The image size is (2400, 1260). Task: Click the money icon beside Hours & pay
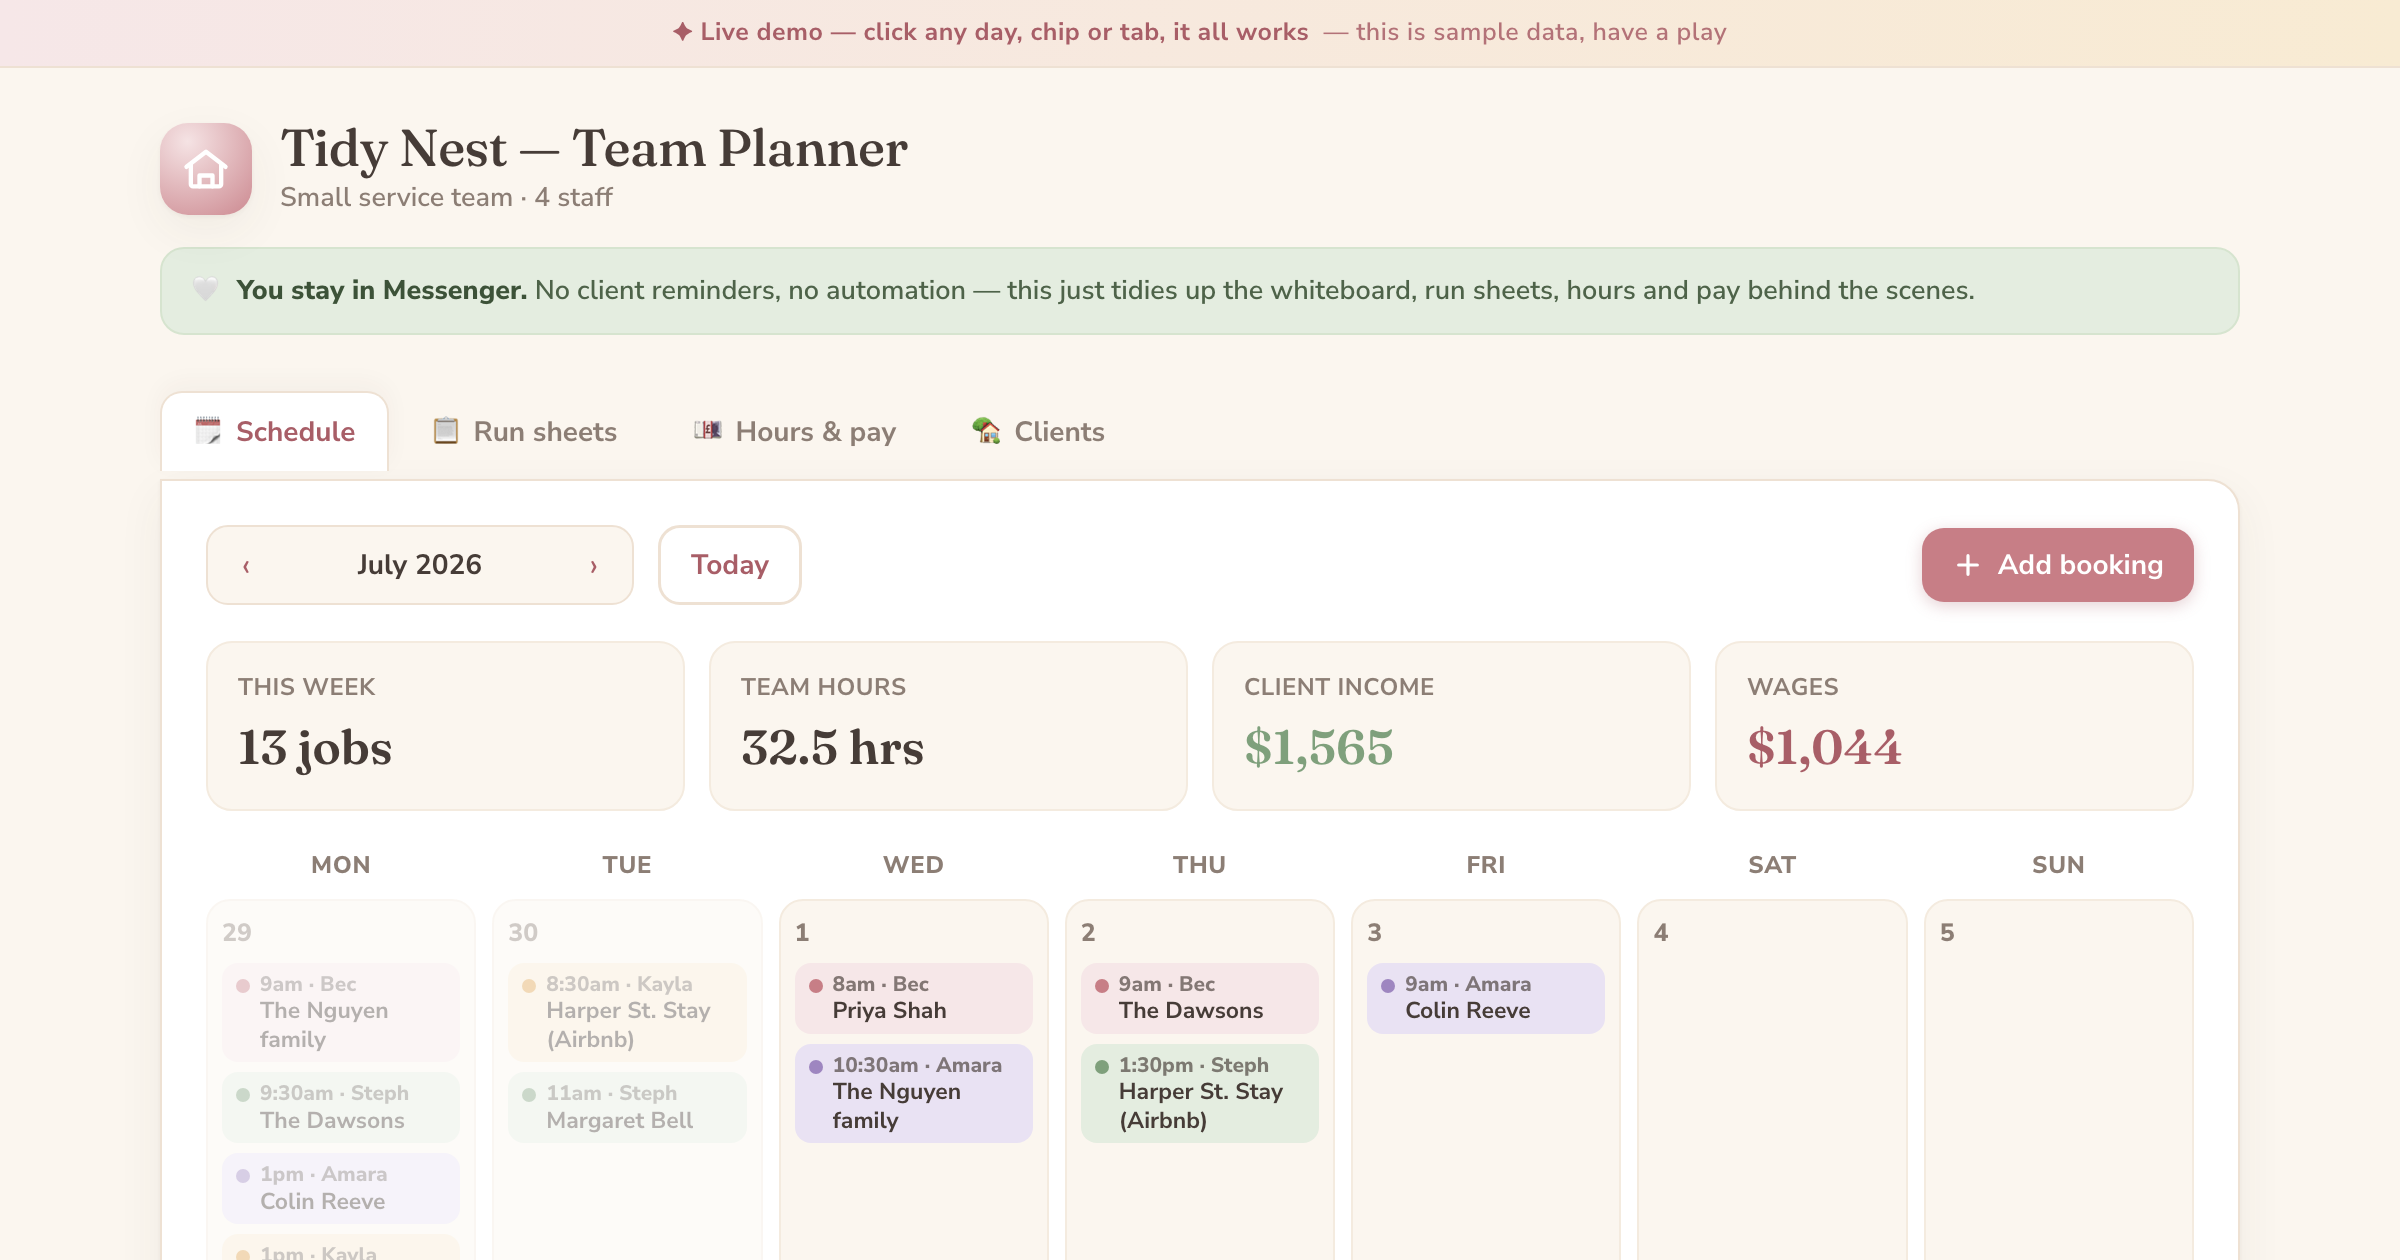(x=708, y=430)
